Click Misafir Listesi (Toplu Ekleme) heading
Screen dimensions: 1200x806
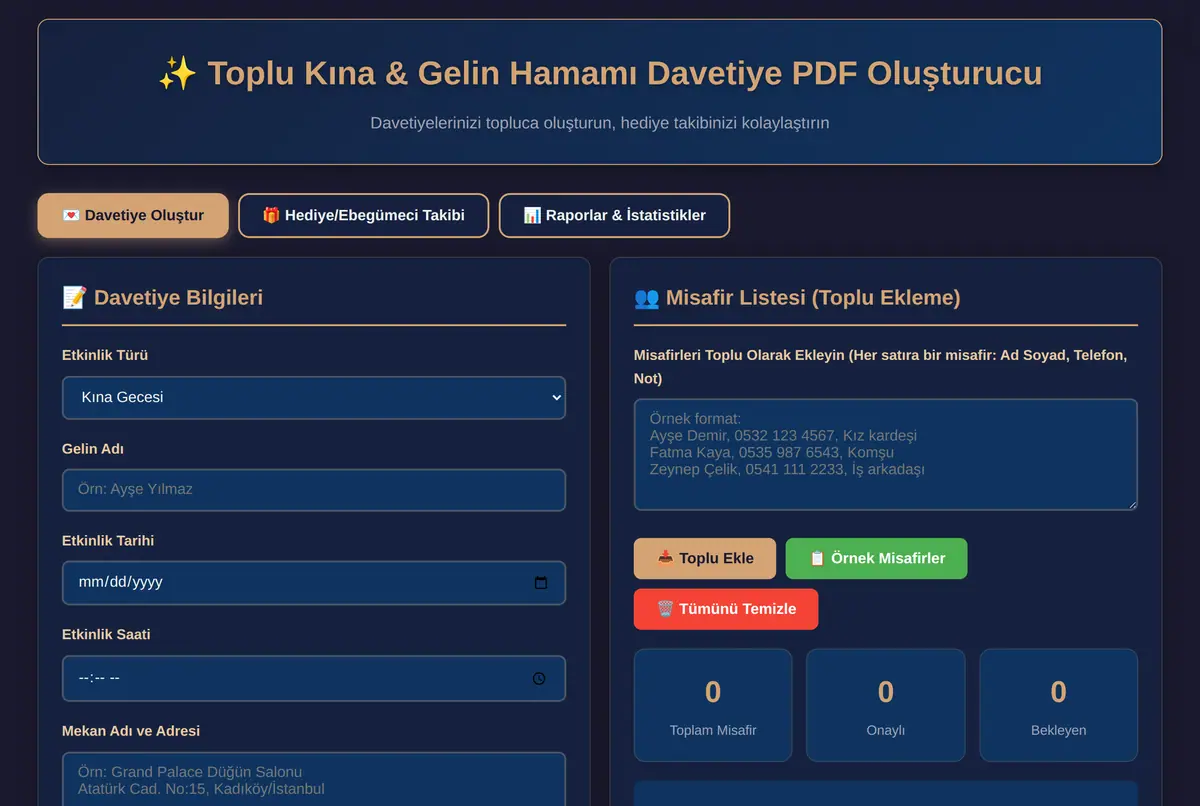(797, 297)
